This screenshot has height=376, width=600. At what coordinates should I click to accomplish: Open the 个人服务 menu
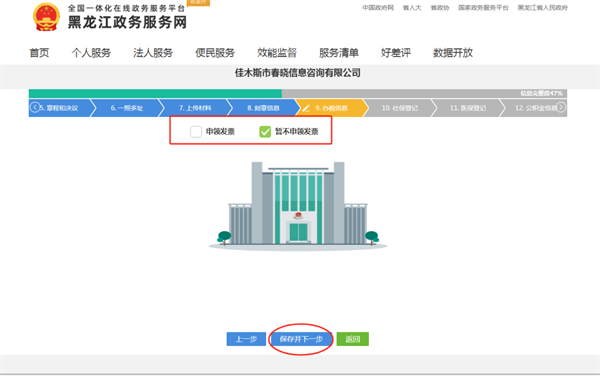tap(91, 53)
